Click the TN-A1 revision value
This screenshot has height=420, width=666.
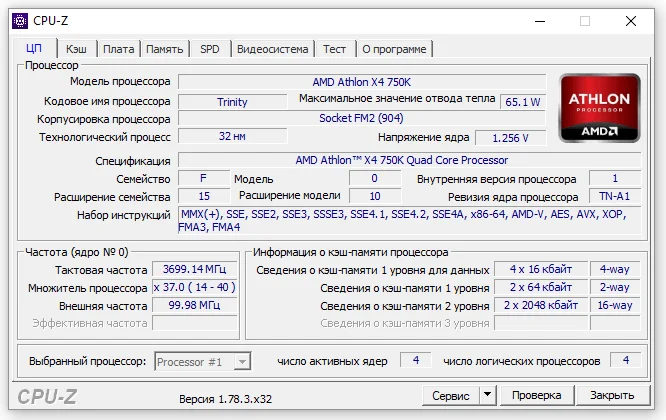tap(615, 196)
